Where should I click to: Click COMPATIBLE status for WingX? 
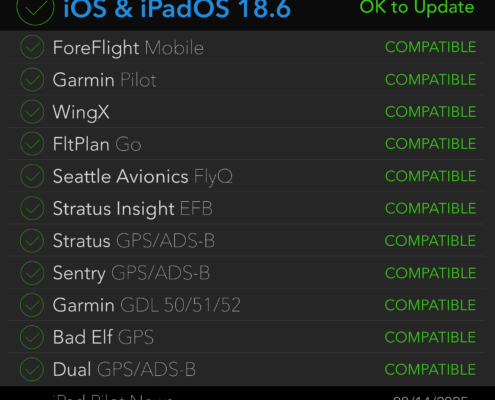(x=430, y=112)
